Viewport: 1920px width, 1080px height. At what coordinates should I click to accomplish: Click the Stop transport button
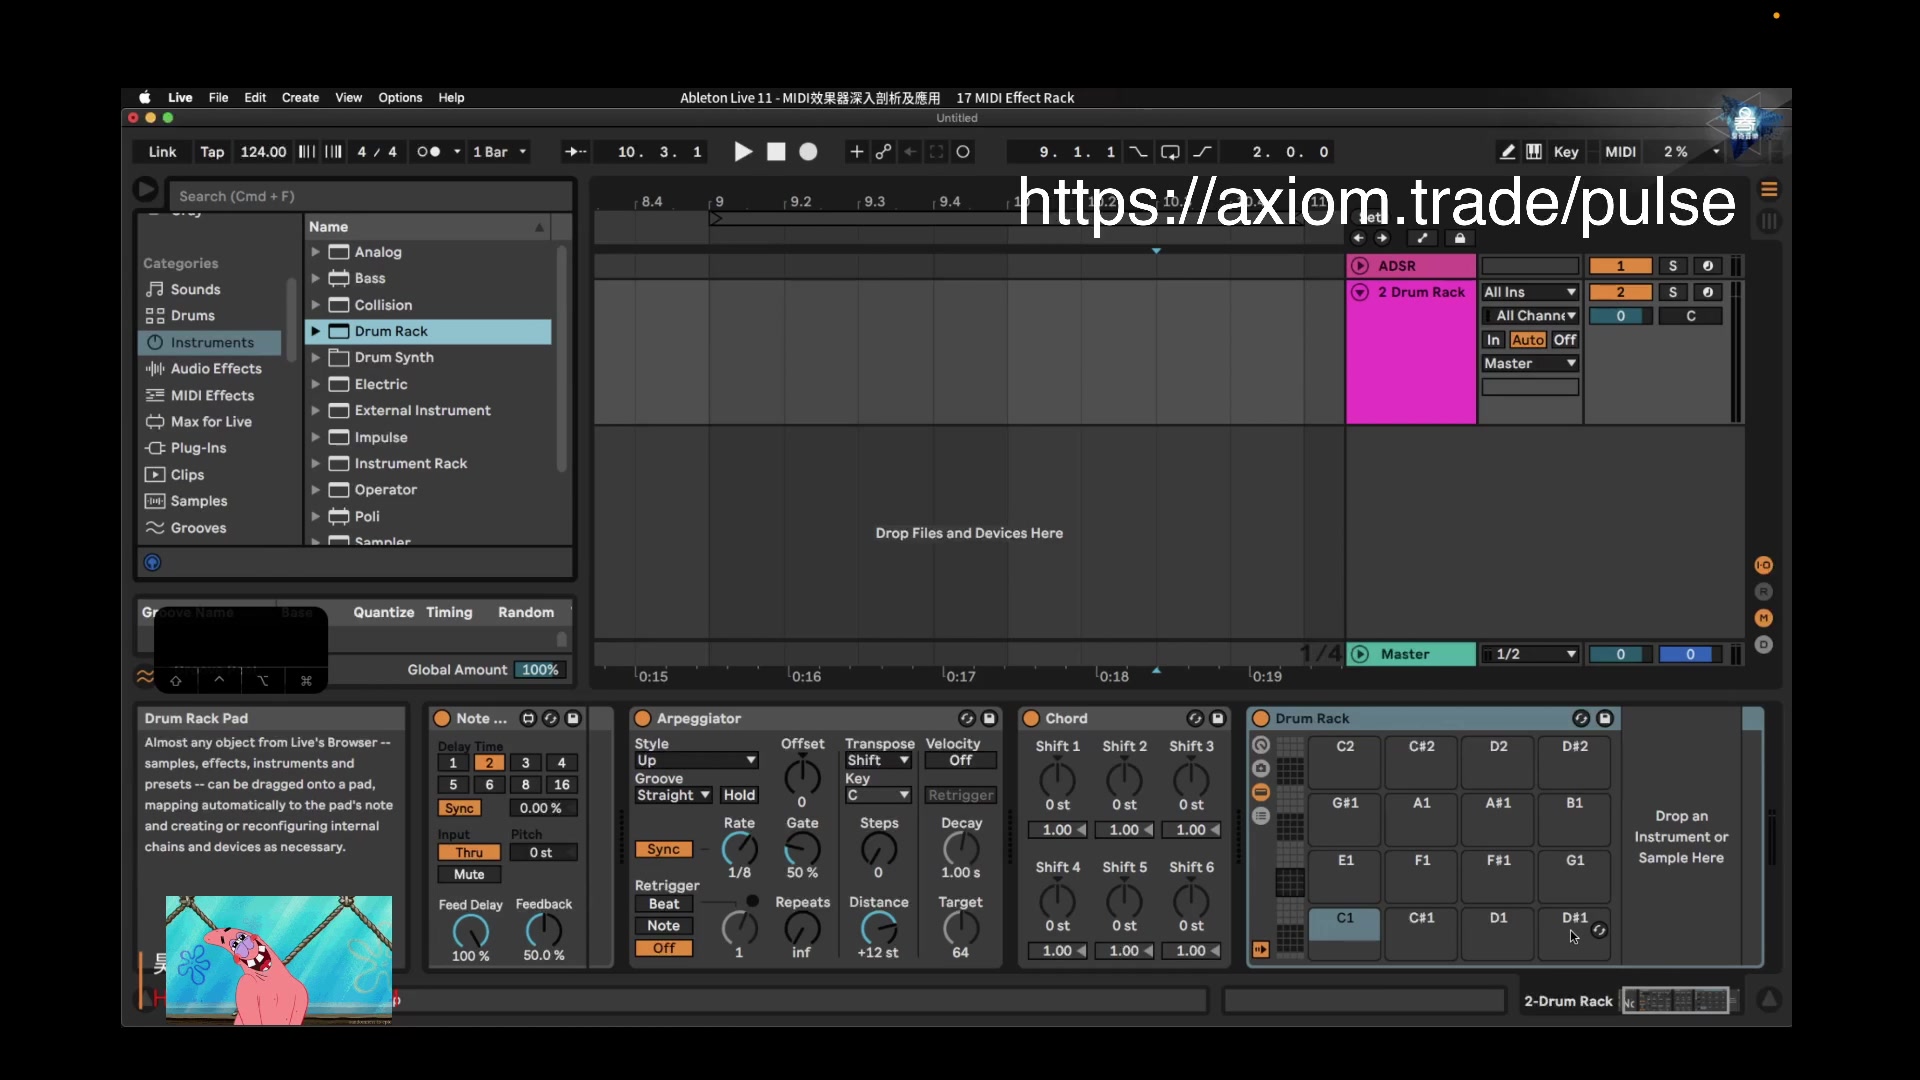click(776, 152)
